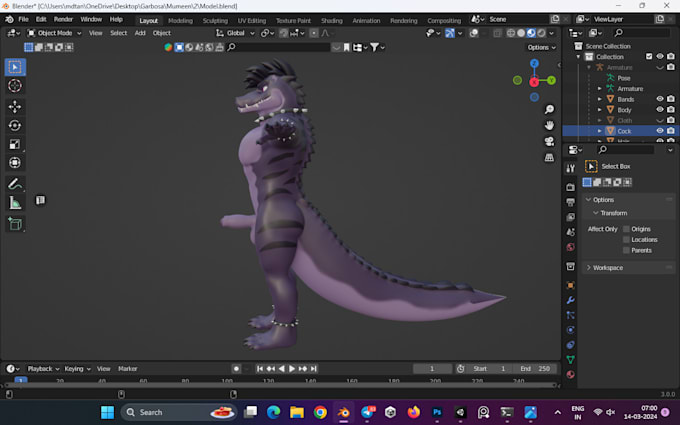Open the Output properties tab
The width and height of the screenshot is (680, 425).
tap(570, 202)
